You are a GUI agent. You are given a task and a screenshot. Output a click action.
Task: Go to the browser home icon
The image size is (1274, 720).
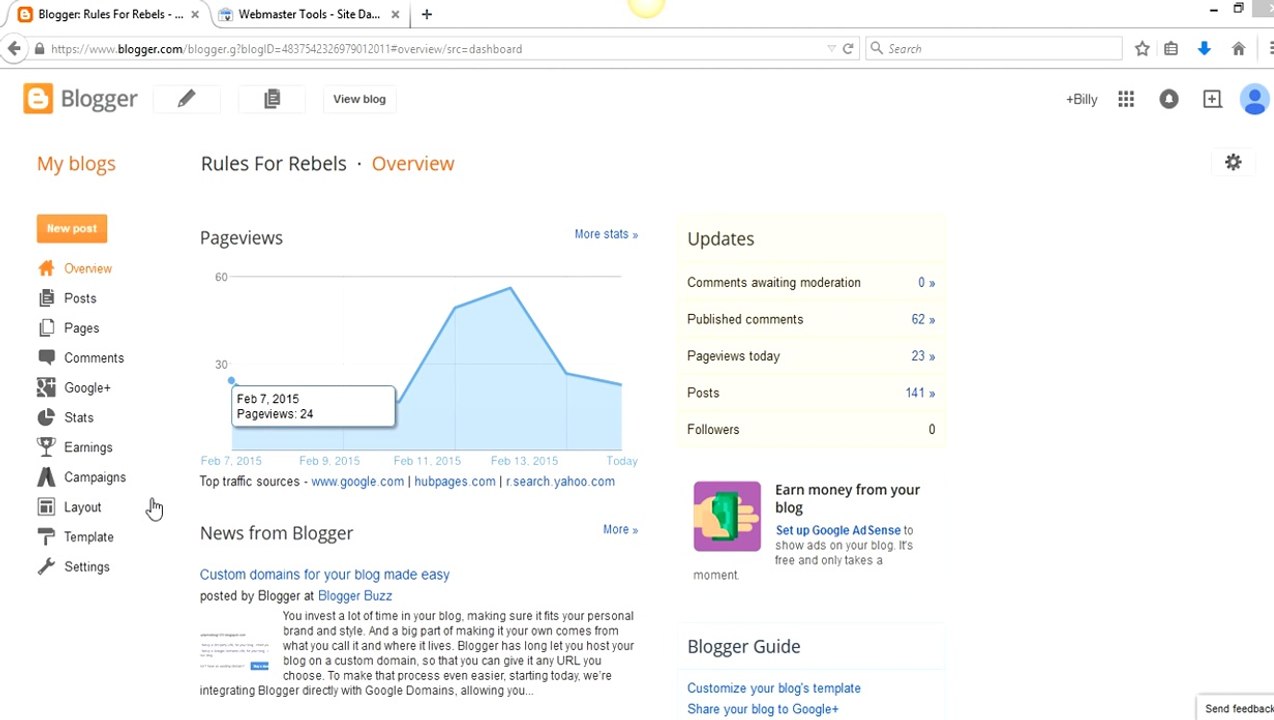tap(1238, 48)
